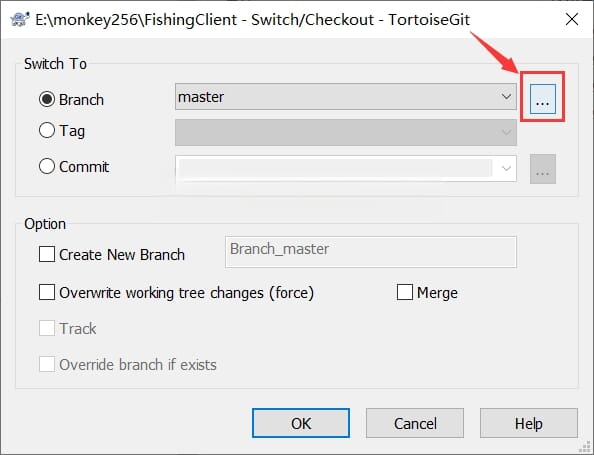Click the Cancel button
Viewport: 594px width, 455px height.
click(415, 423)
